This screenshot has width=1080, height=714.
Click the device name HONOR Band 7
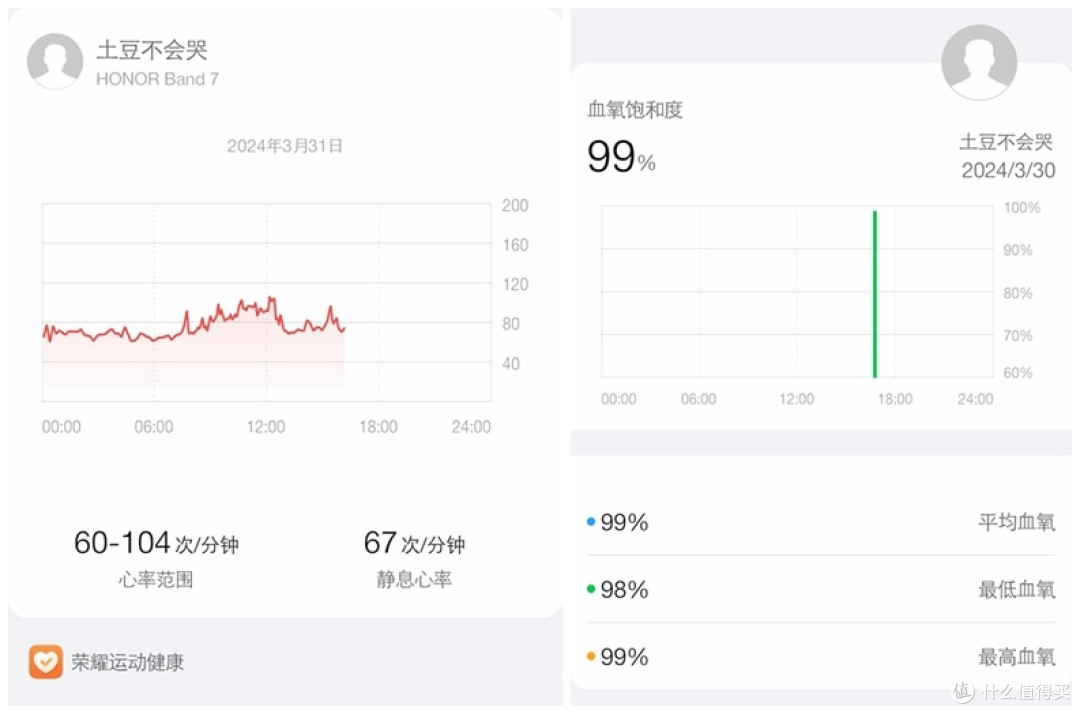pyautogui.click(x=157, y=79)
